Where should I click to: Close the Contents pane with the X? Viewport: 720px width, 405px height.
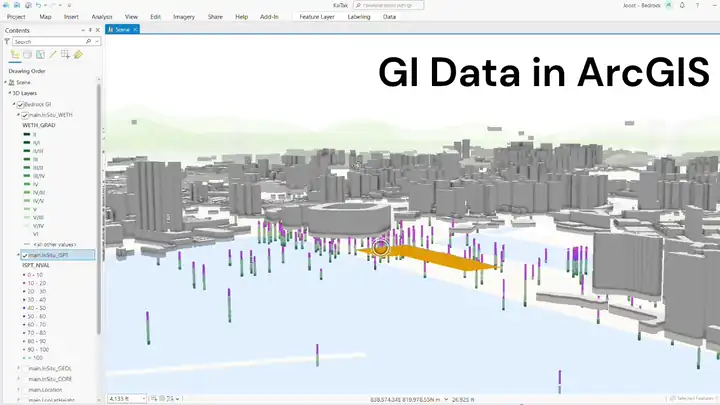pyautogui.click(x=97, y=30)
